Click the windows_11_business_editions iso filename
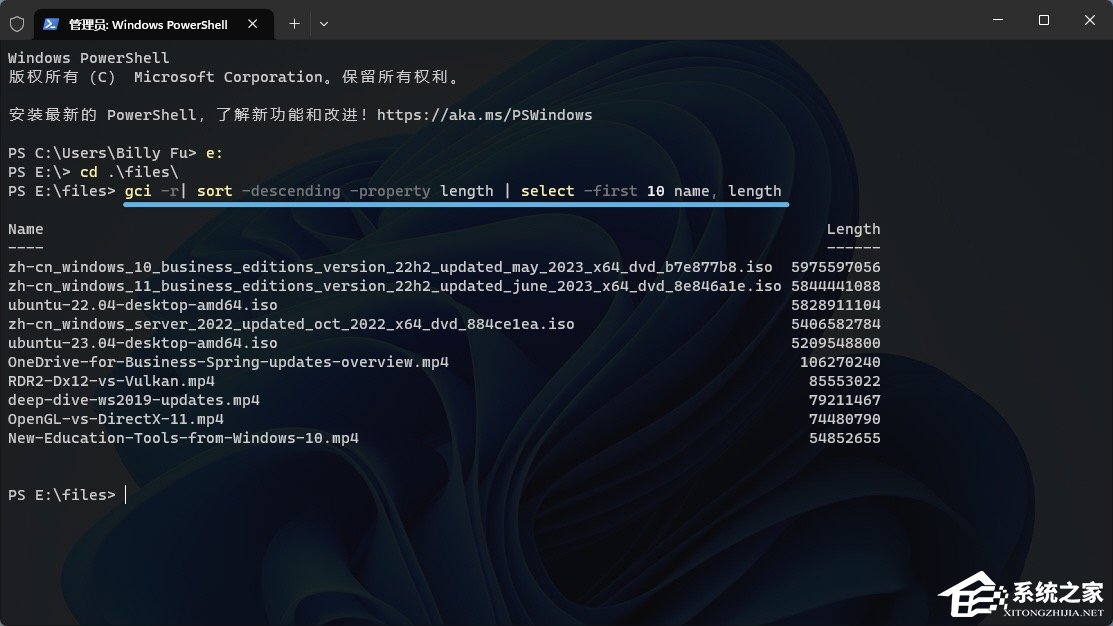Viewport: 1113px width, 626px height. point(394,286)
